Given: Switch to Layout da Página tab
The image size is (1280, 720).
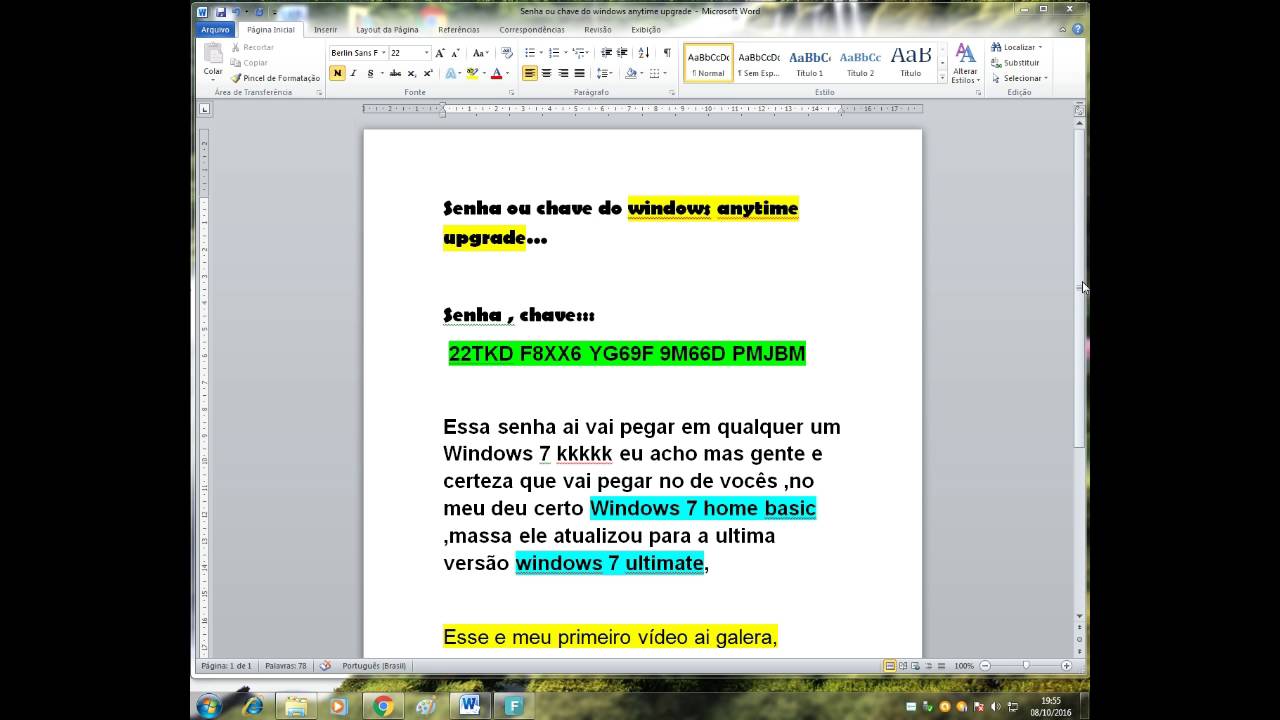Looking at the screenshot, I should (387, 30).
